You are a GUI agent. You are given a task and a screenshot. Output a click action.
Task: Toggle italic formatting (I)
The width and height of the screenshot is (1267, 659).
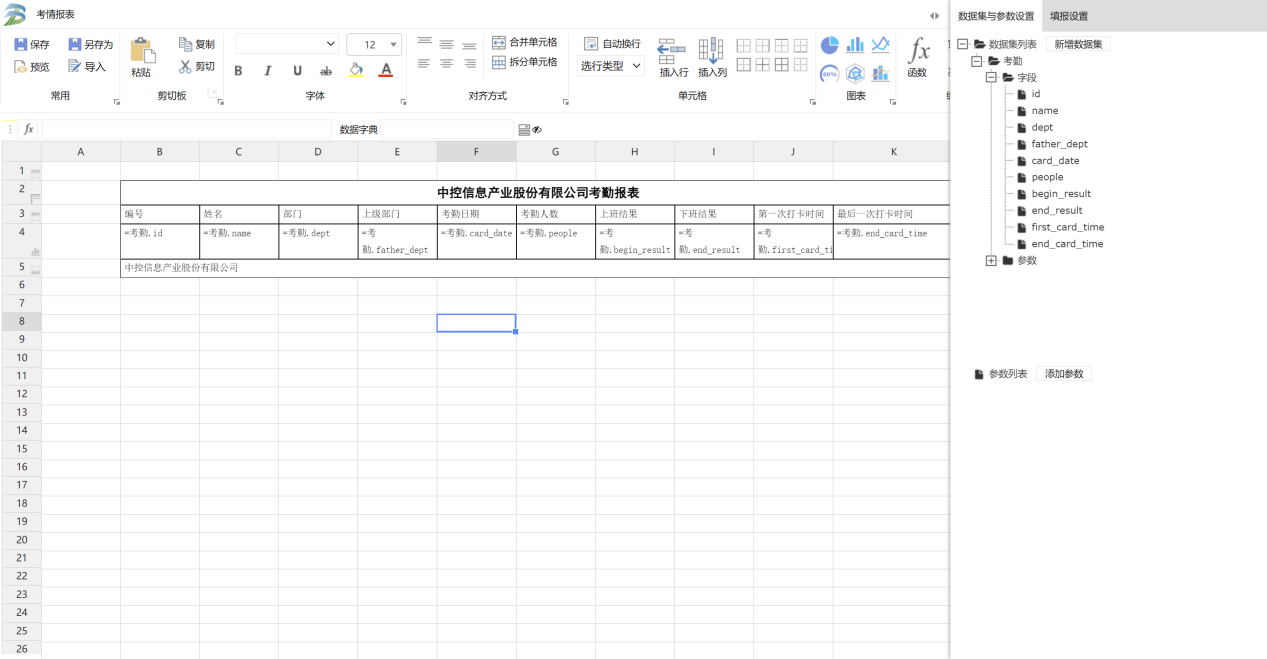268,71
